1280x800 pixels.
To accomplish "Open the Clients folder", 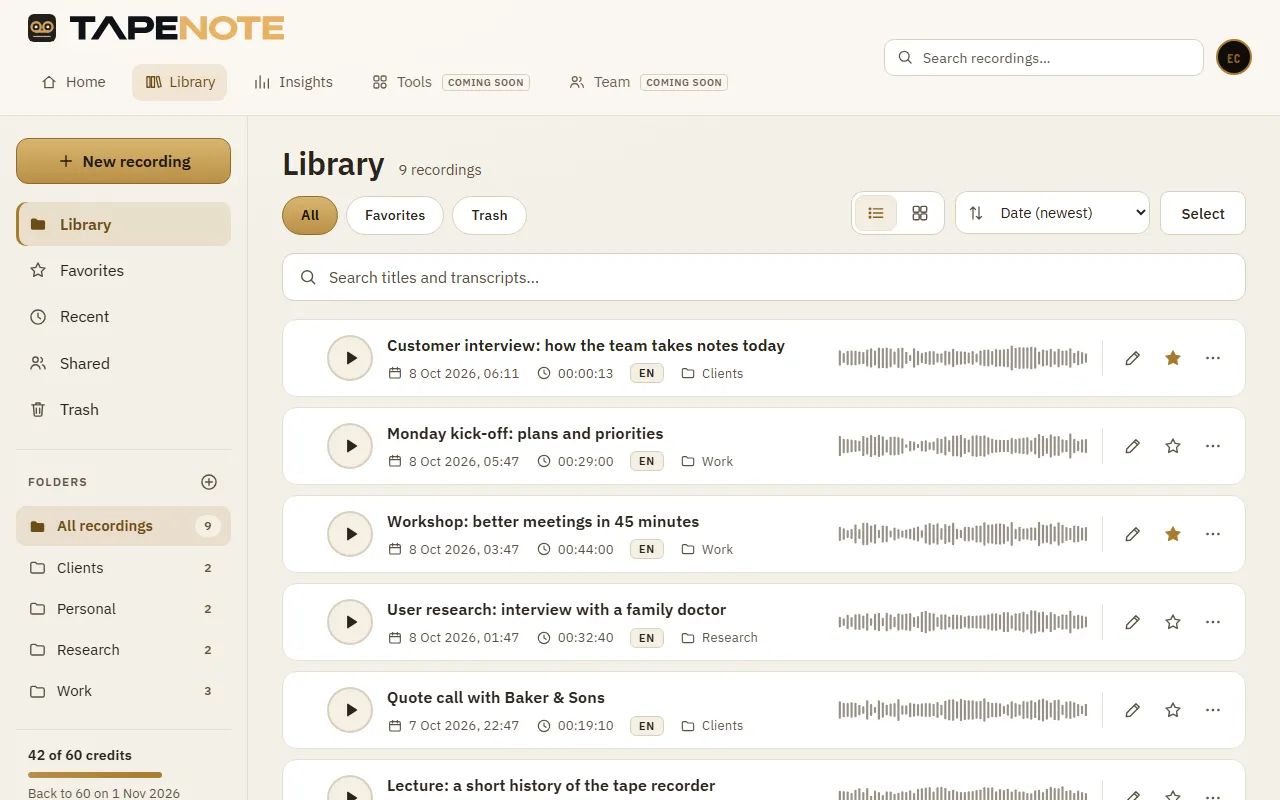I will coord(123,568).
